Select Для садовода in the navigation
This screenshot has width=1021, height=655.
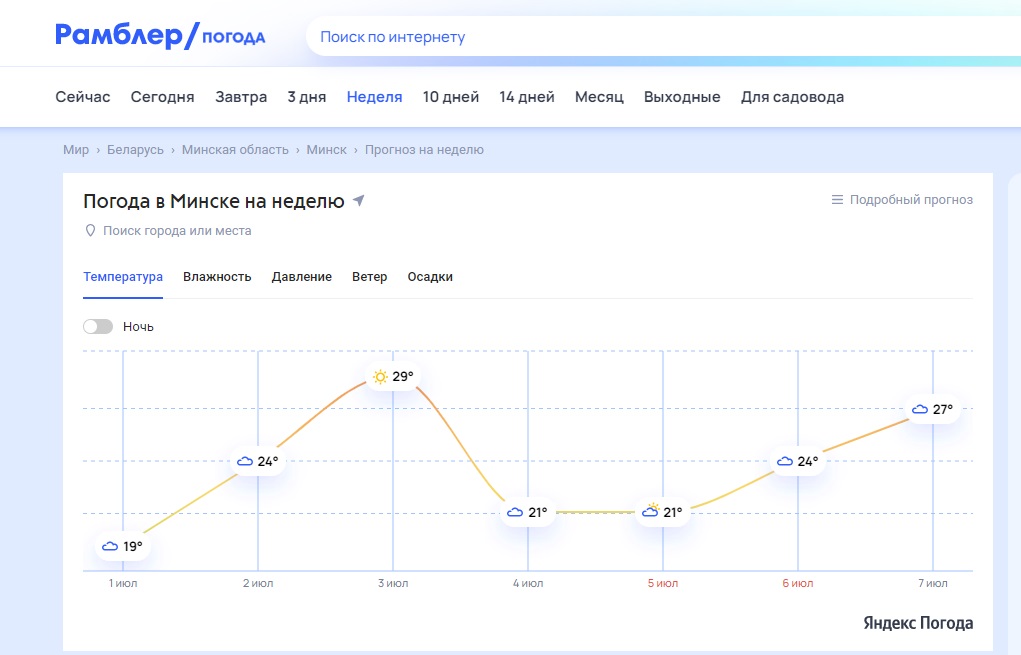coord(792,97)
